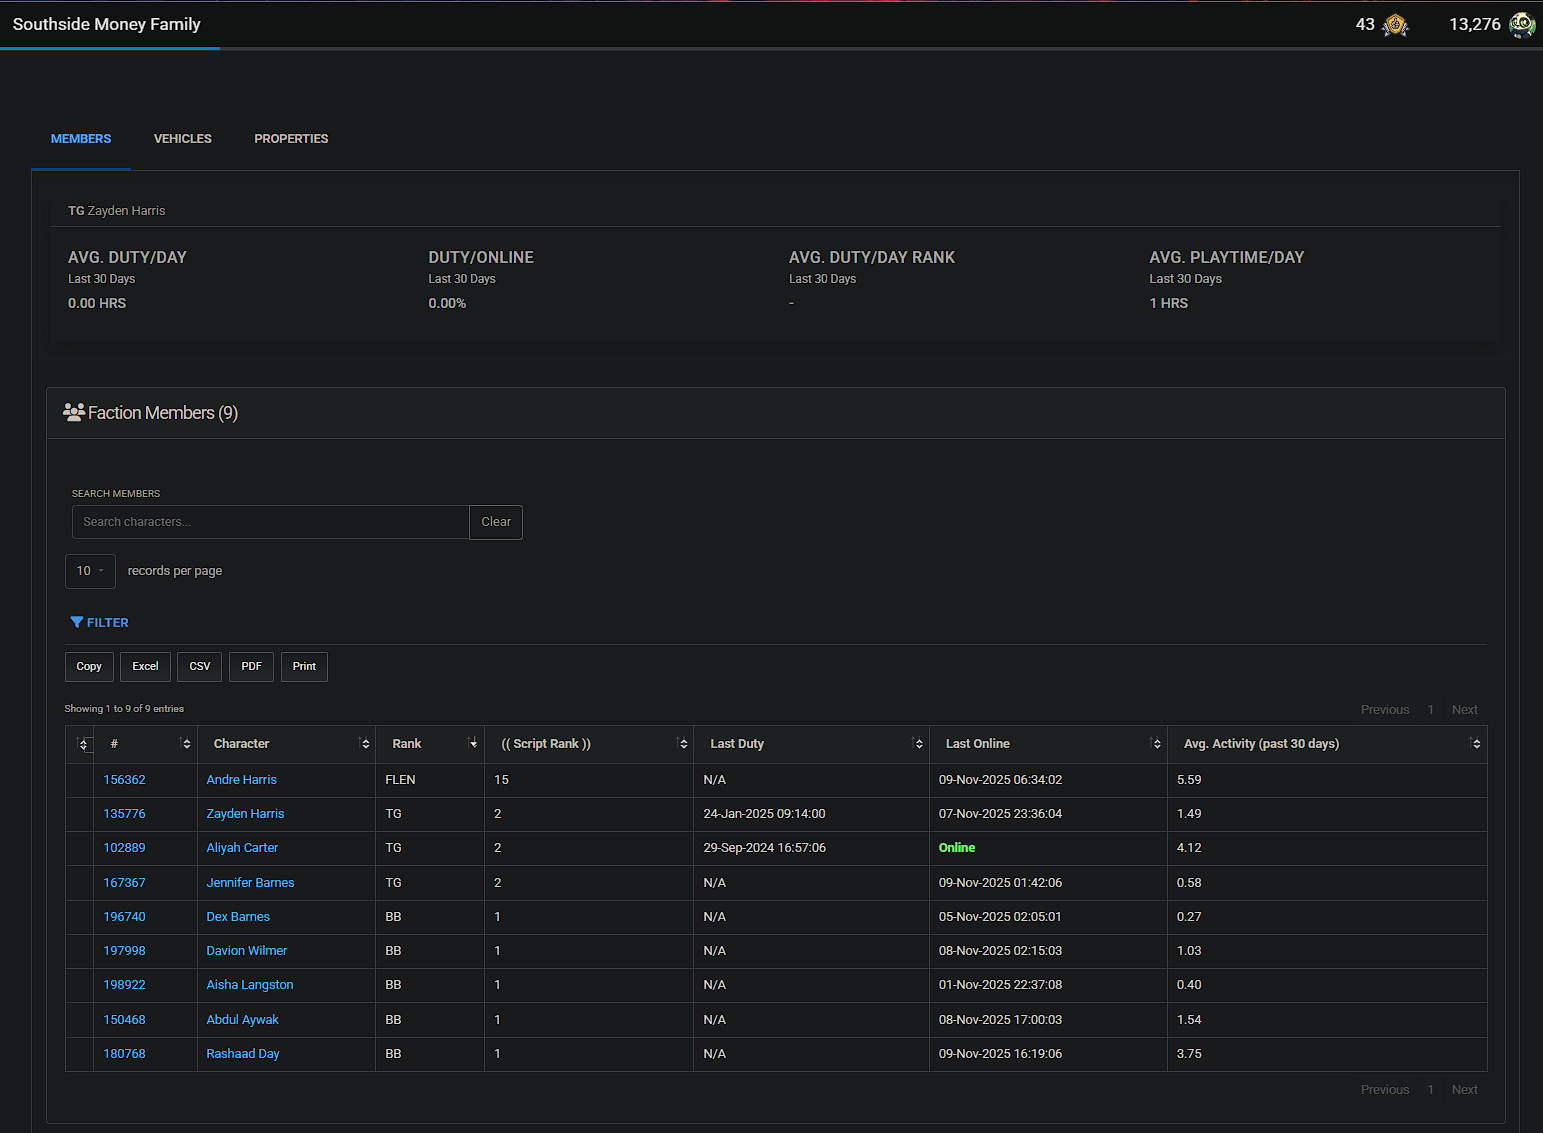Click the TG Zayden Harris header text

pyautogui.click(x=117, y=211)
